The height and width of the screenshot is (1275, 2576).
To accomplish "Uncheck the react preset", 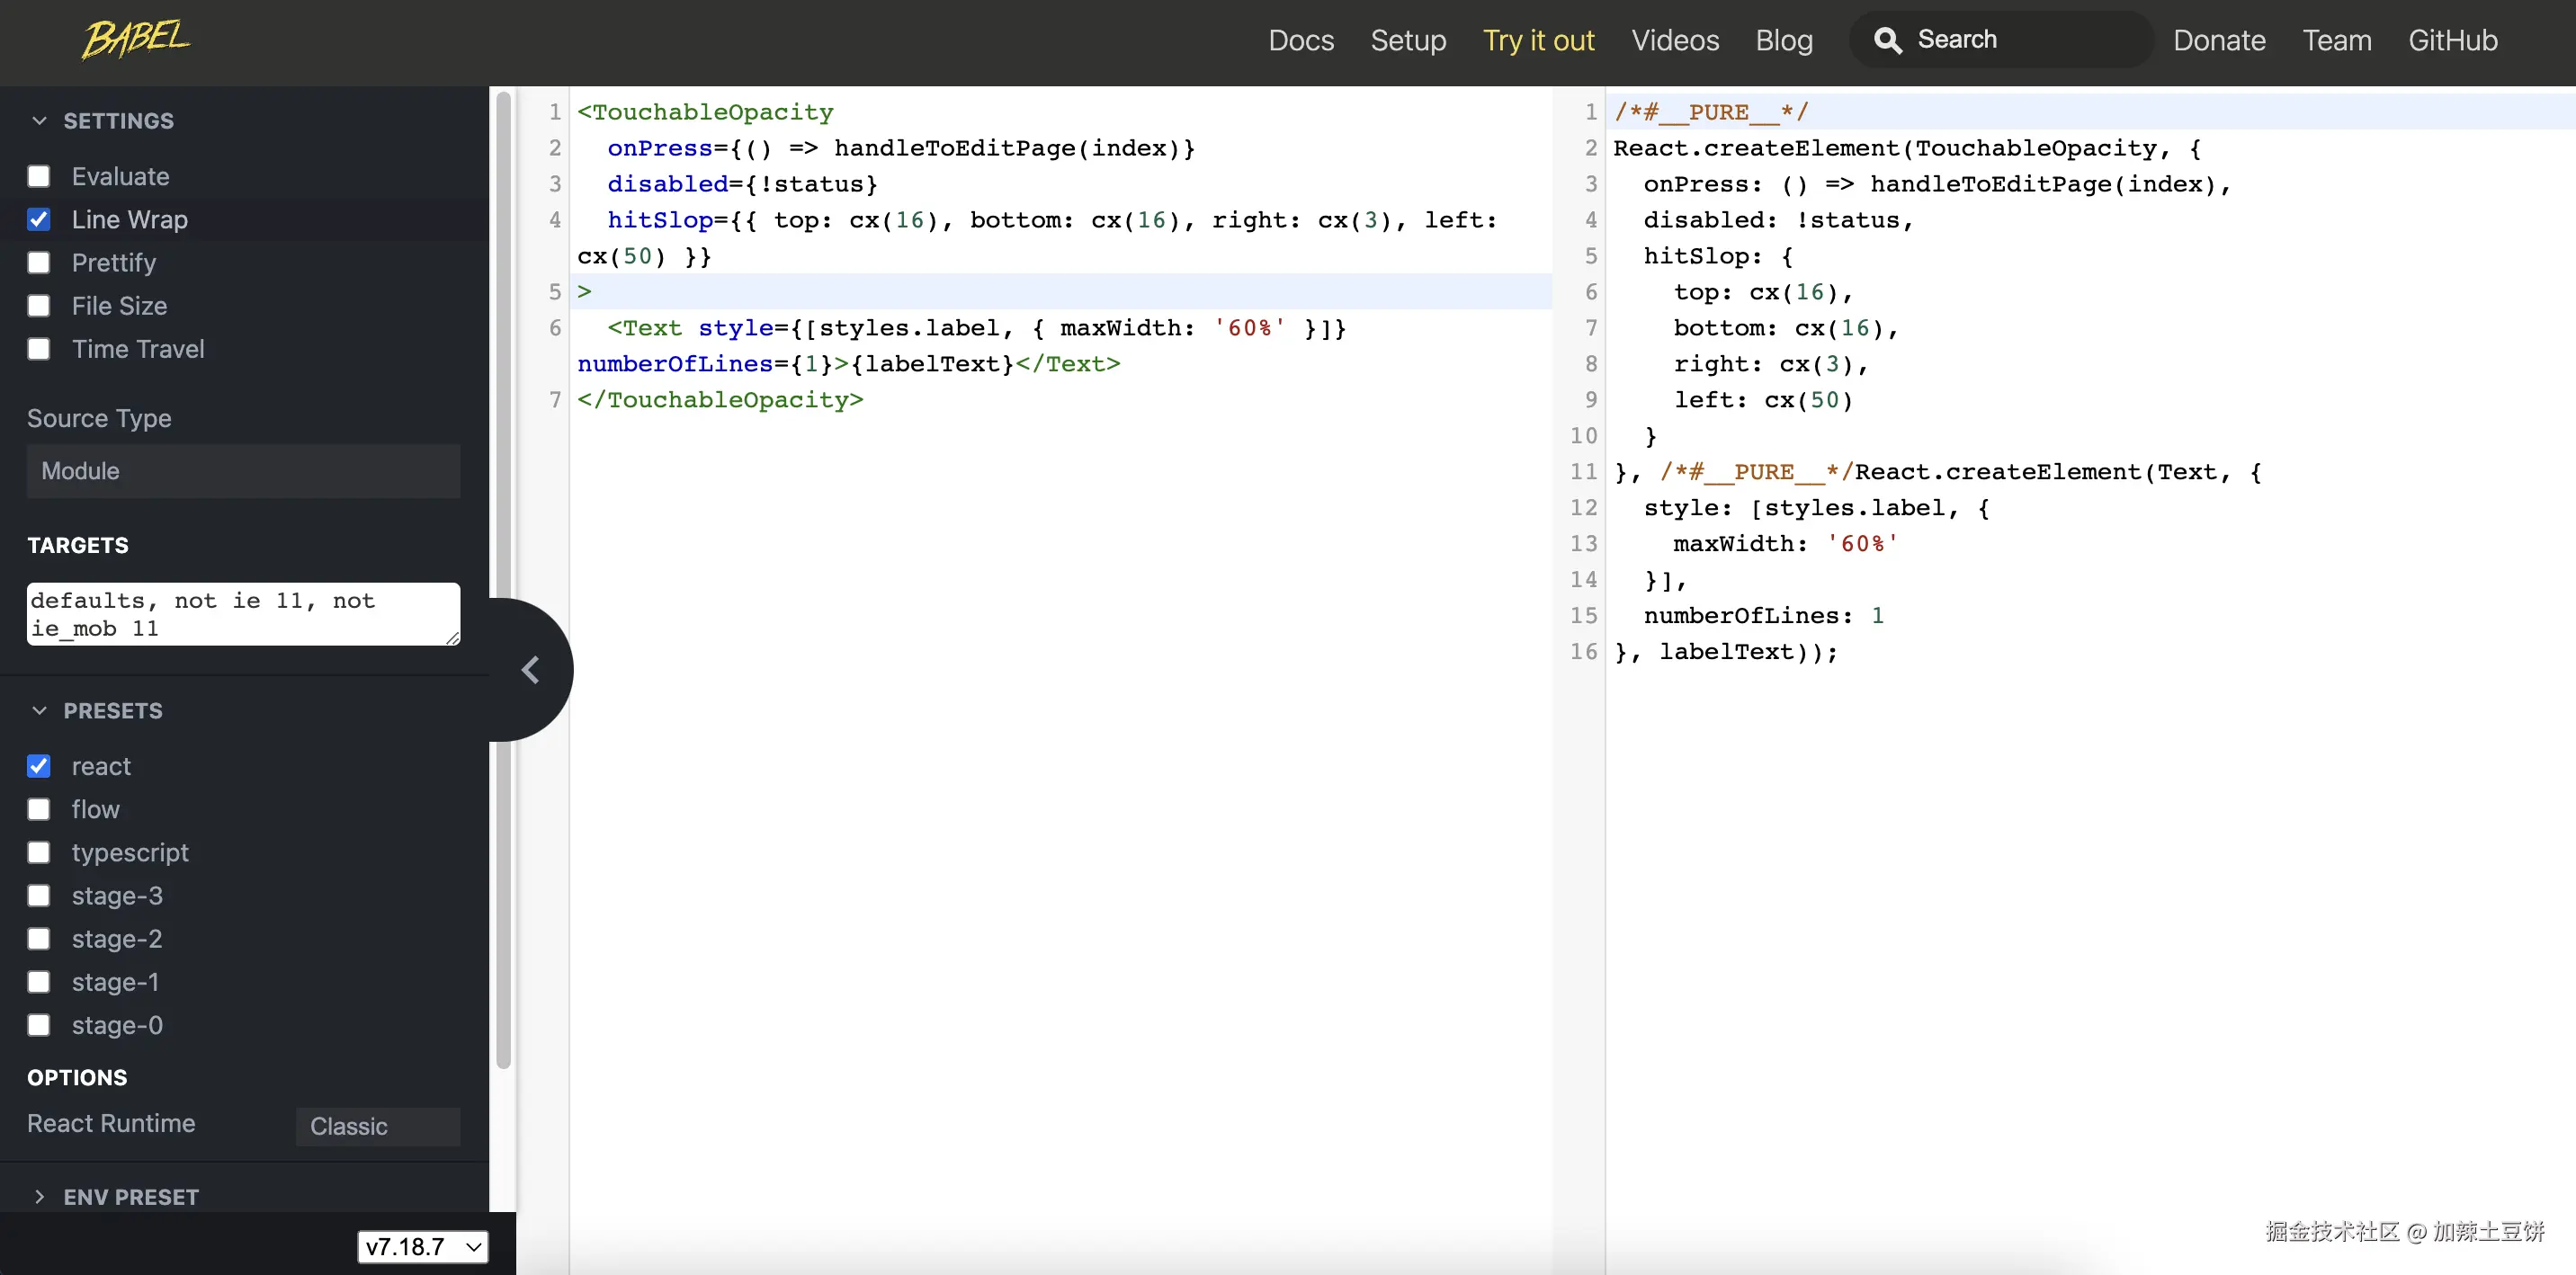I will pyautogui.click(x=39, y=767).
